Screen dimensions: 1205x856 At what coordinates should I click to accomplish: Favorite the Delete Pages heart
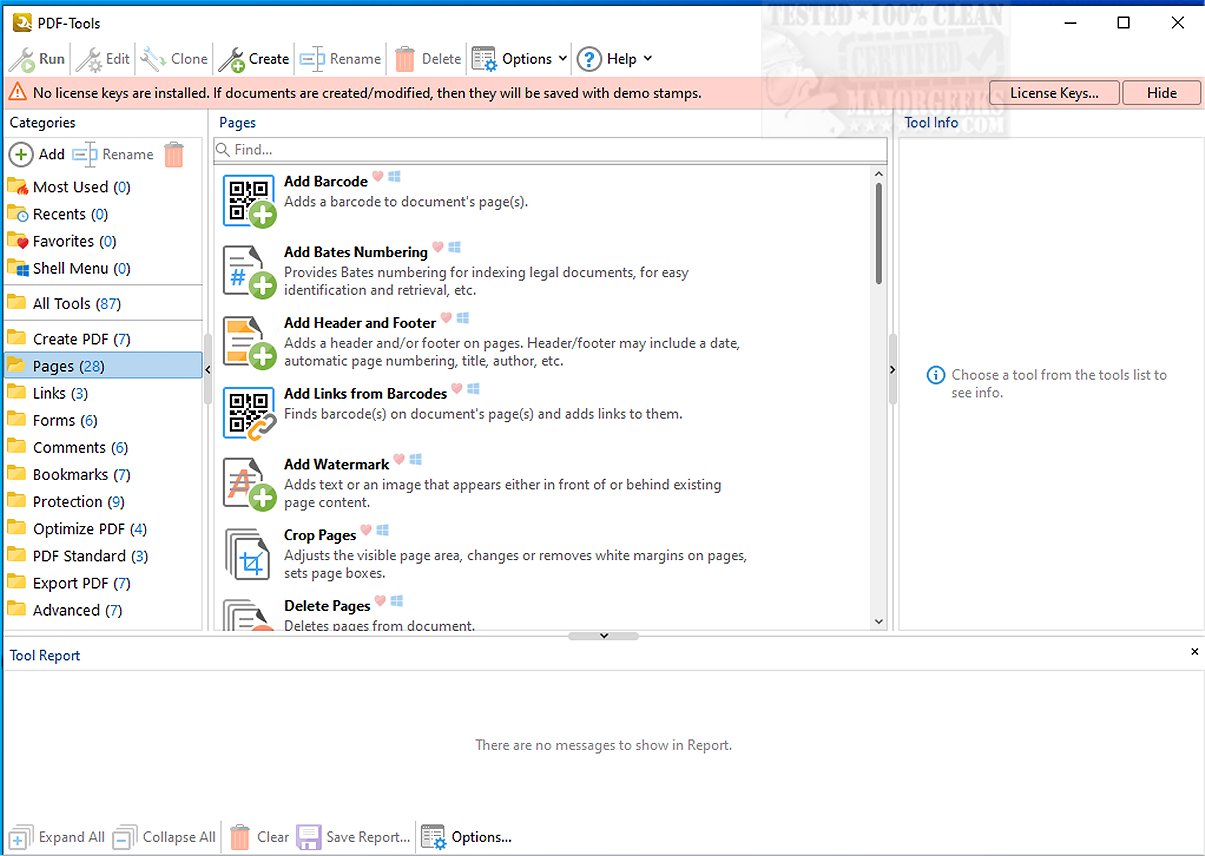(380, 601)
